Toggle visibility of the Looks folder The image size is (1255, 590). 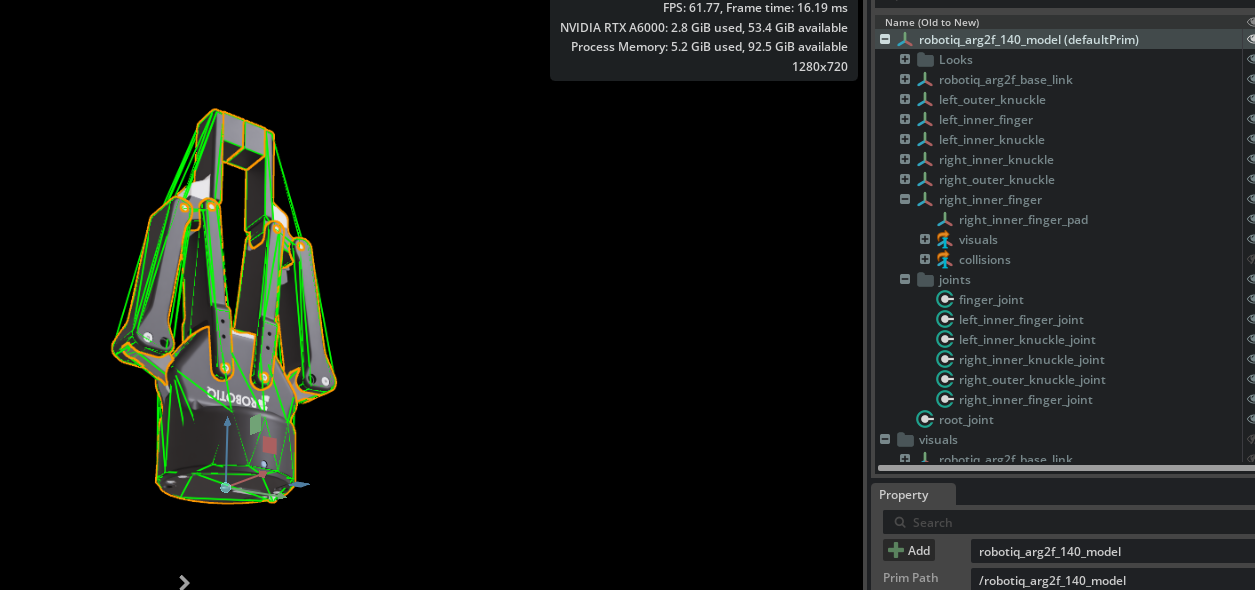click(1250, 60)
